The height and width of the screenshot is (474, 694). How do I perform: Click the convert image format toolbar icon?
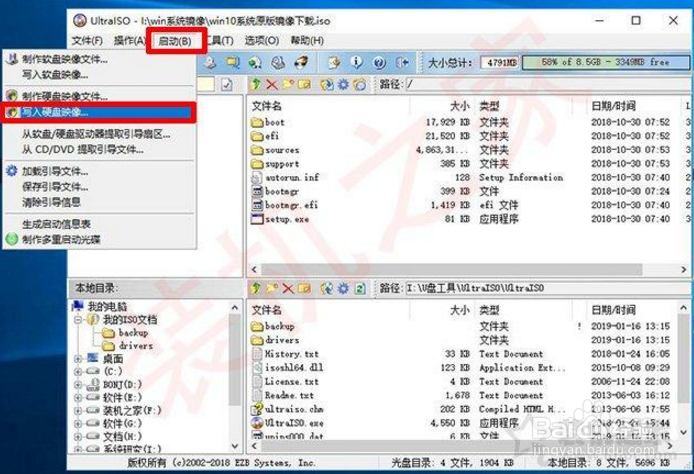click(255, 62)
